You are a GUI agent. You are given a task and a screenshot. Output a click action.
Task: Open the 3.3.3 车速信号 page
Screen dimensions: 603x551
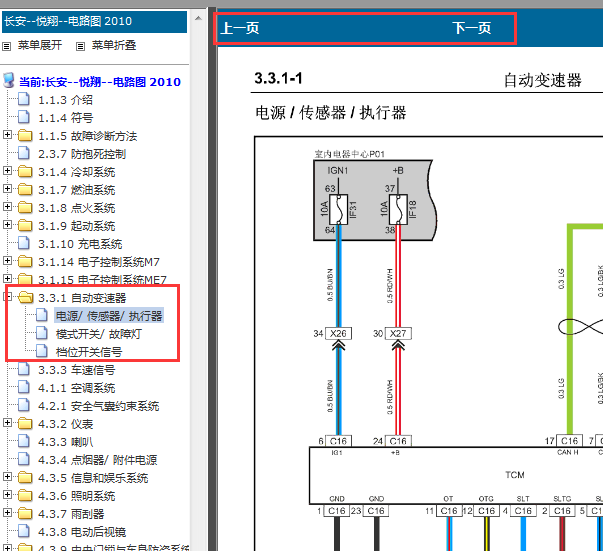77,370
